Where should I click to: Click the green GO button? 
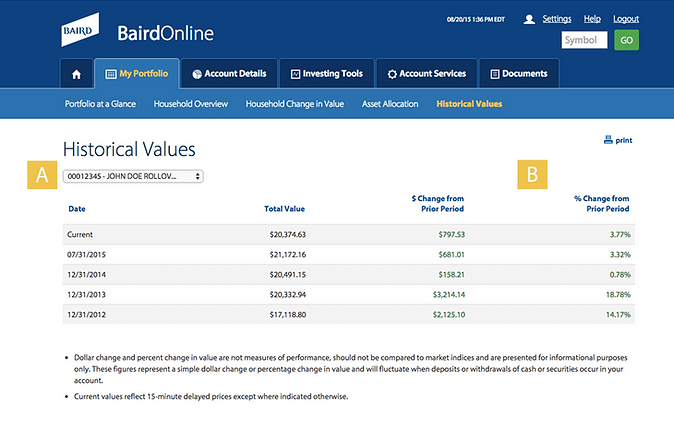[x=626, y=40]
